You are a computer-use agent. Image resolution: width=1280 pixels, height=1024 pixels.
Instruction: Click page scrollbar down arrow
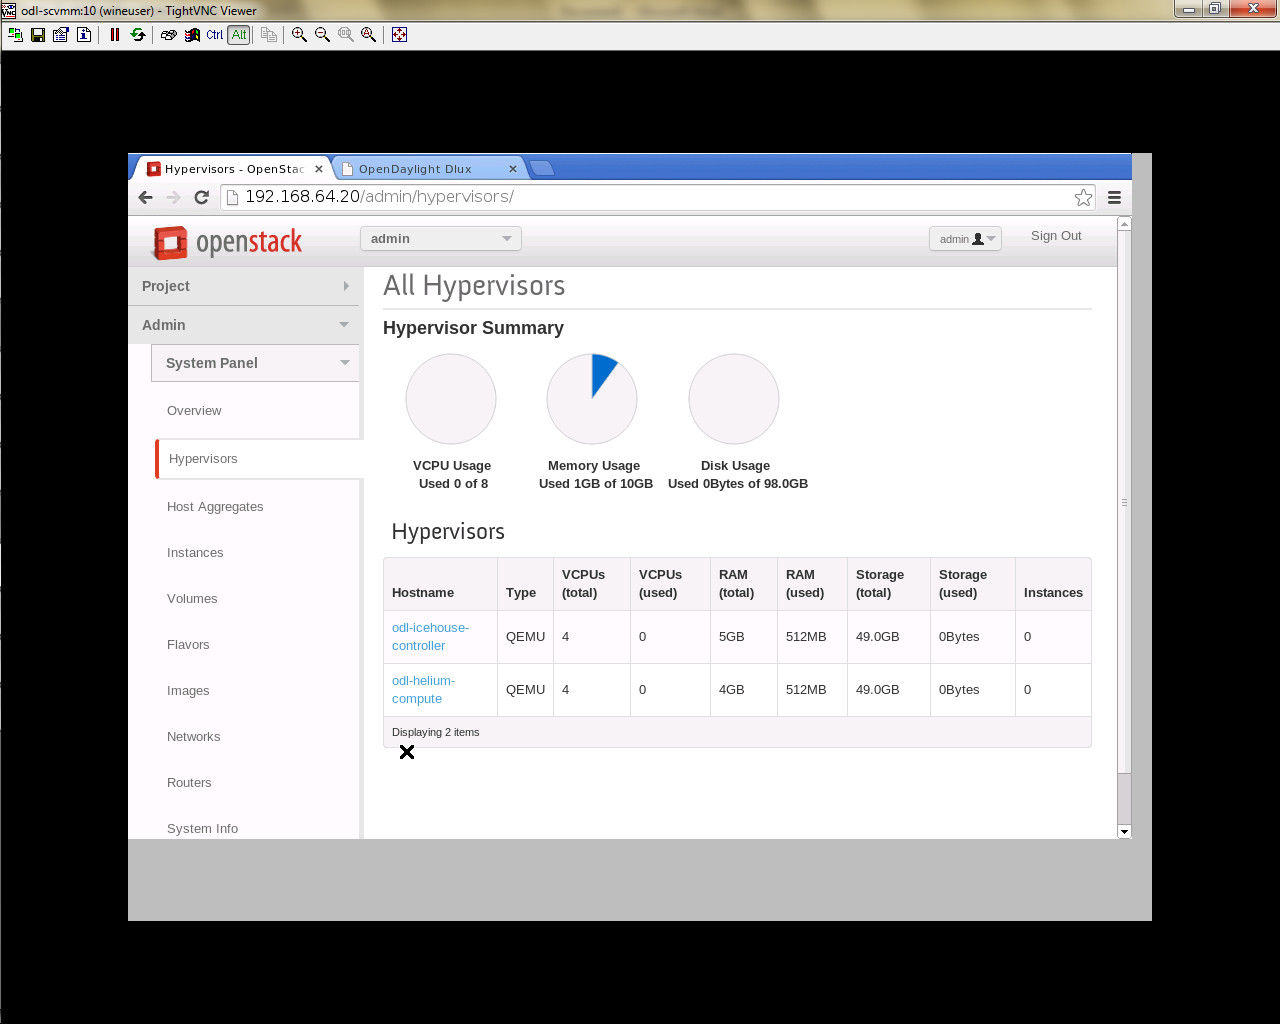[1124, 831]
